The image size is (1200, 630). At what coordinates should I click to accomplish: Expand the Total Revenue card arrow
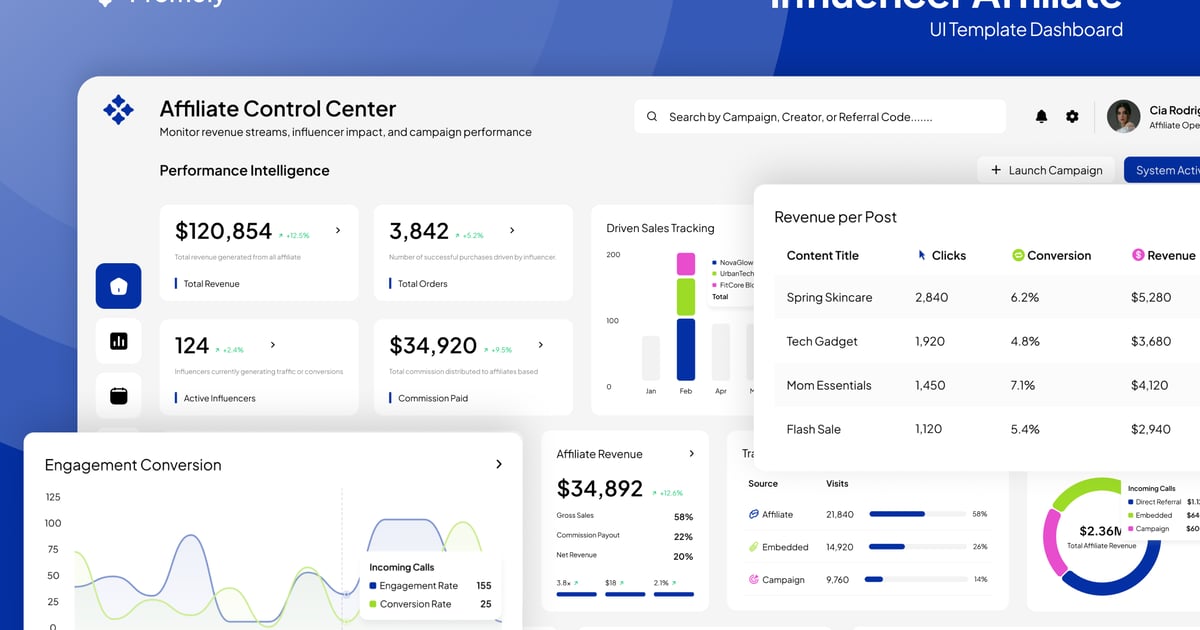pos(338,230)
